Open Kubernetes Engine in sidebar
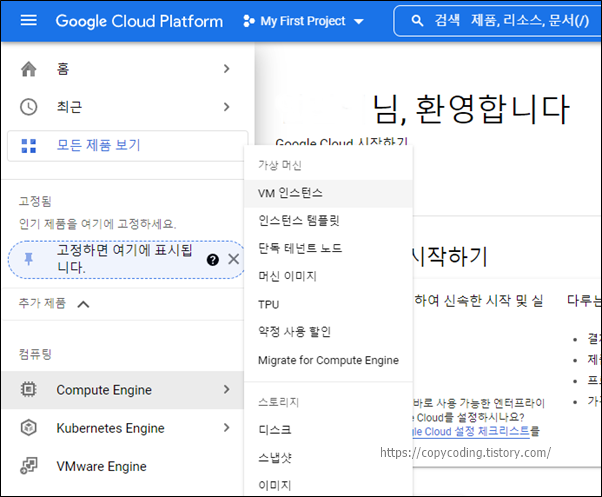This screenshot has height=497, width=602. (x=123, y=428)
